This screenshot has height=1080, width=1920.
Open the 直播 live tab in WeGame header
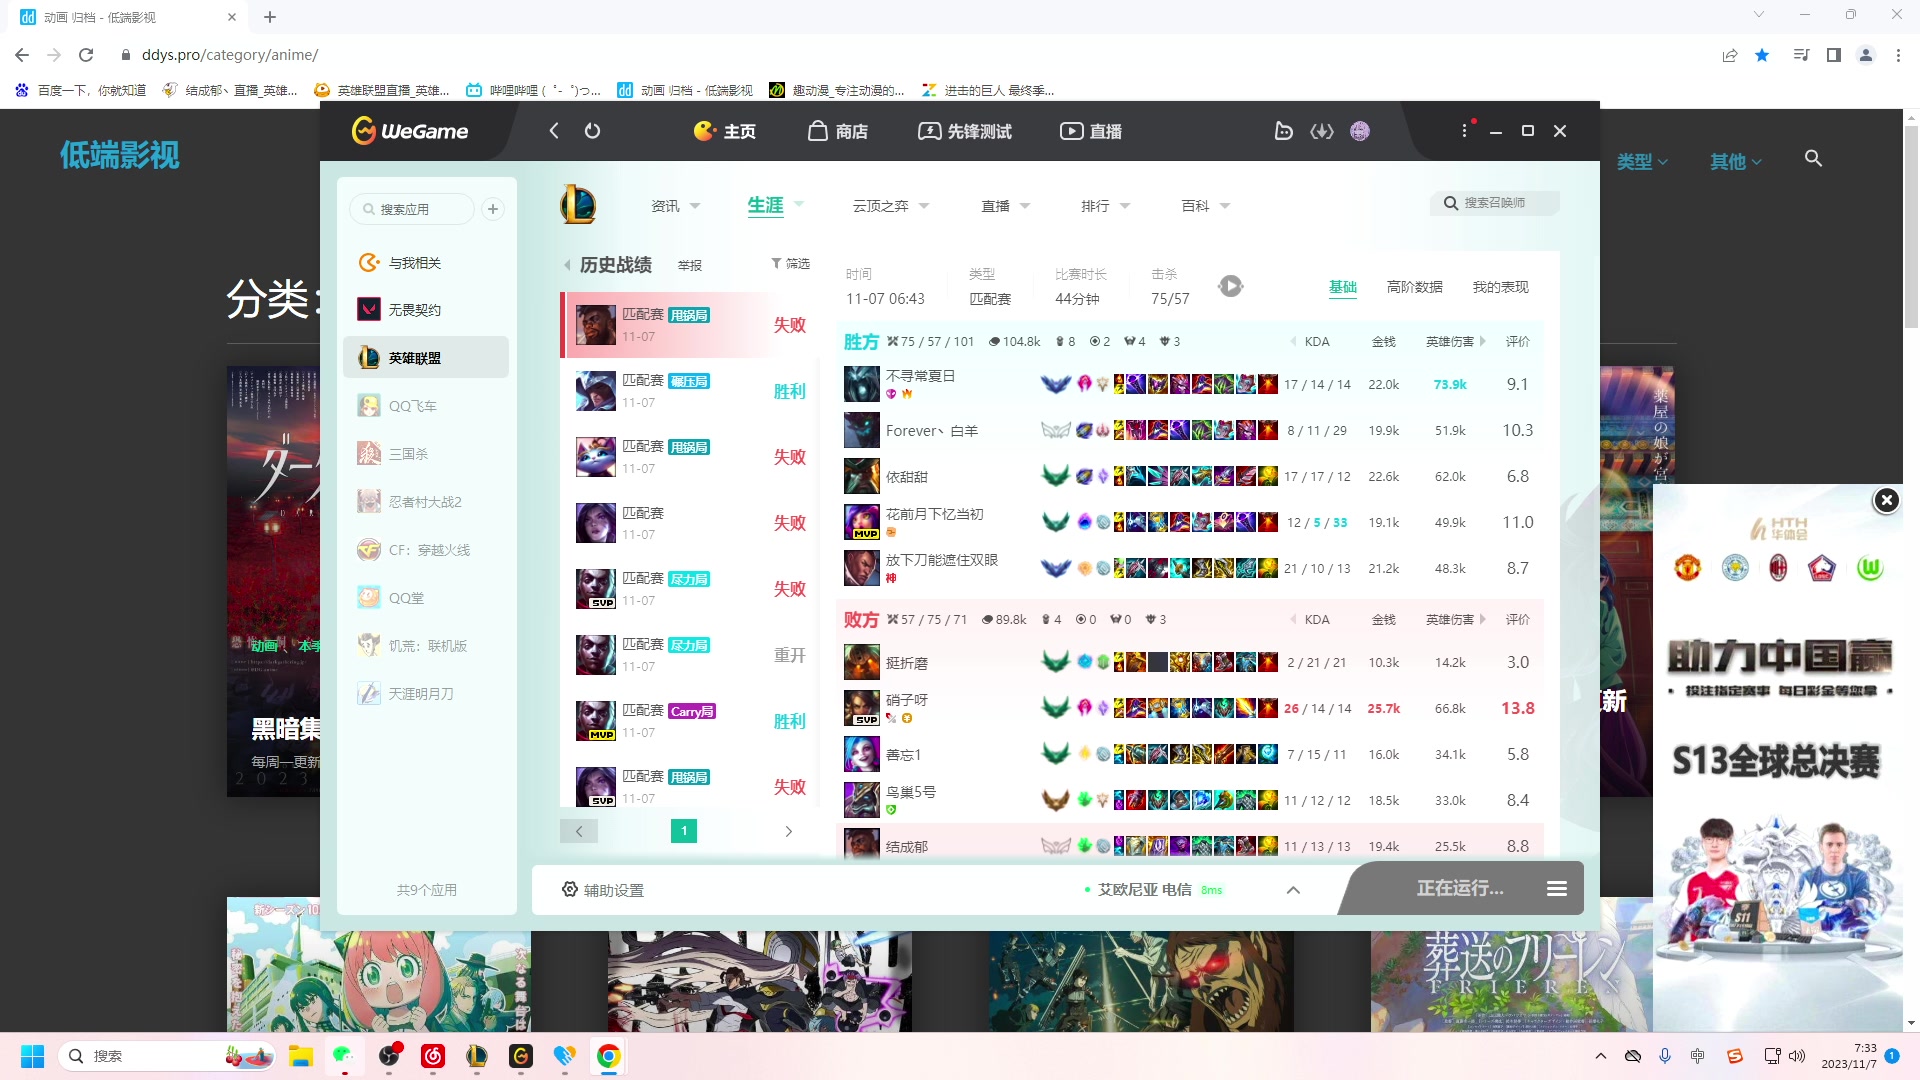(x=1091, y=131)
